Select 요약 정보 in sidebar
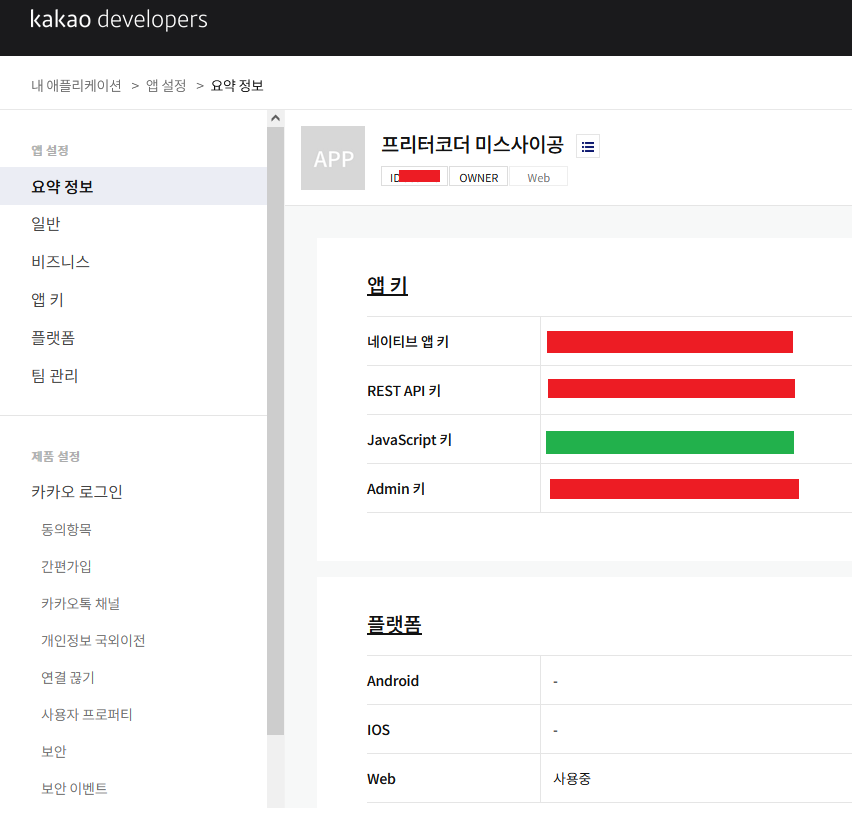The width and height of the screenshot is (852, 834). [x=133, y=186]
